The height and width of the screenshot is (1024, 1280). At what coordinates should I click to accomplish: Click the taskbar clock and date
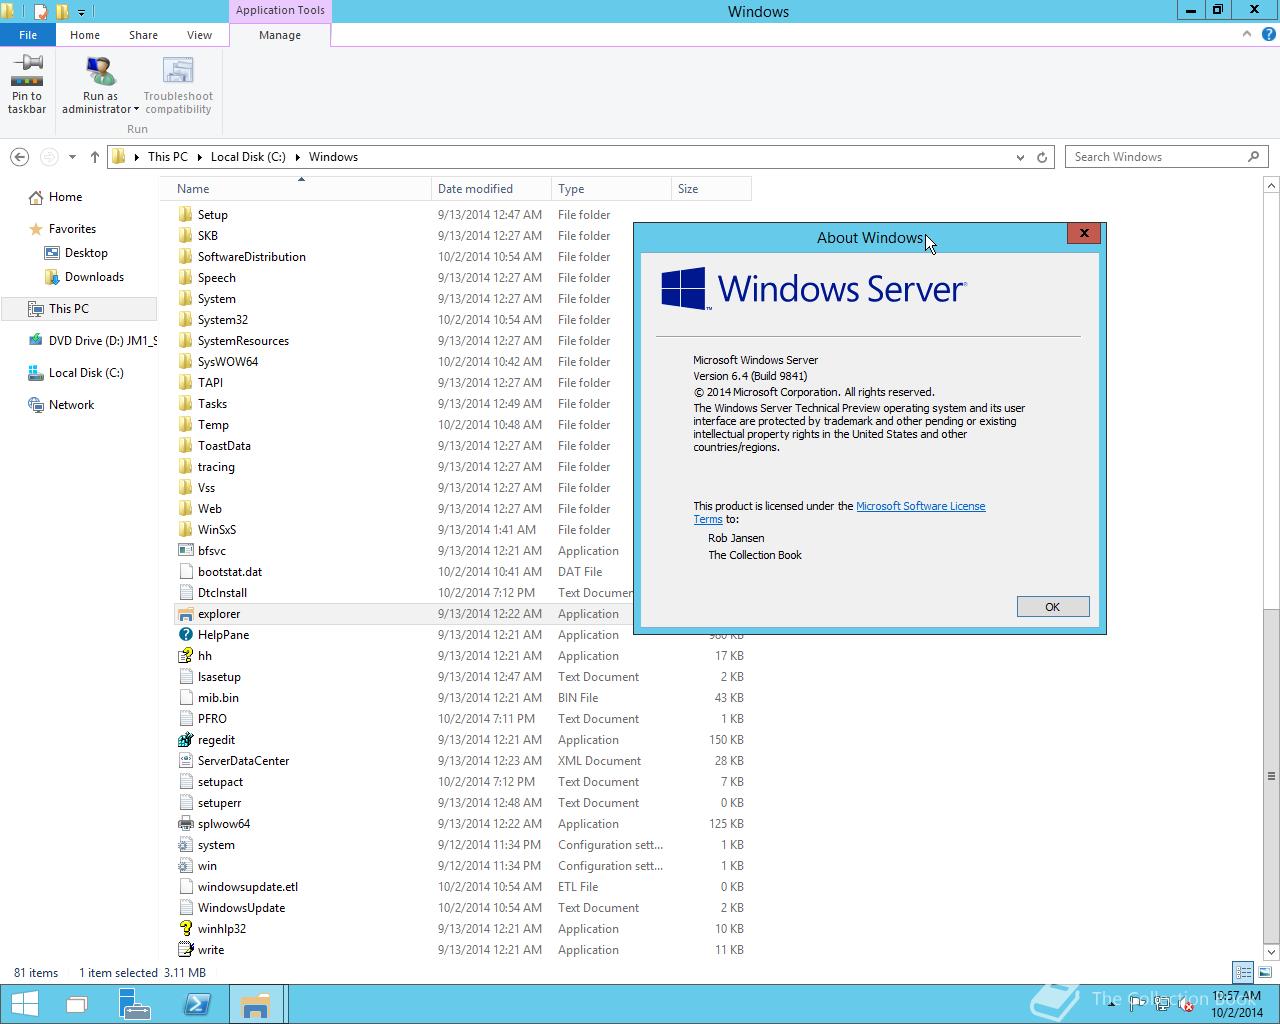[1236, 1004]
